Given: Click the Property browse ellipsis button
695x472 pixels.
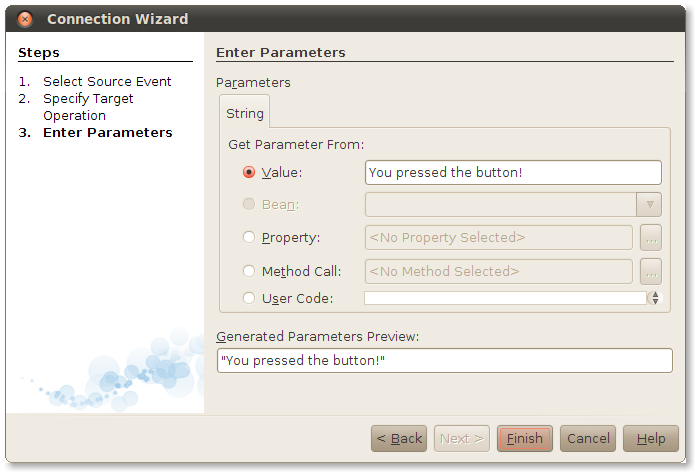Looking at the screenshot, I should point(651,238).
